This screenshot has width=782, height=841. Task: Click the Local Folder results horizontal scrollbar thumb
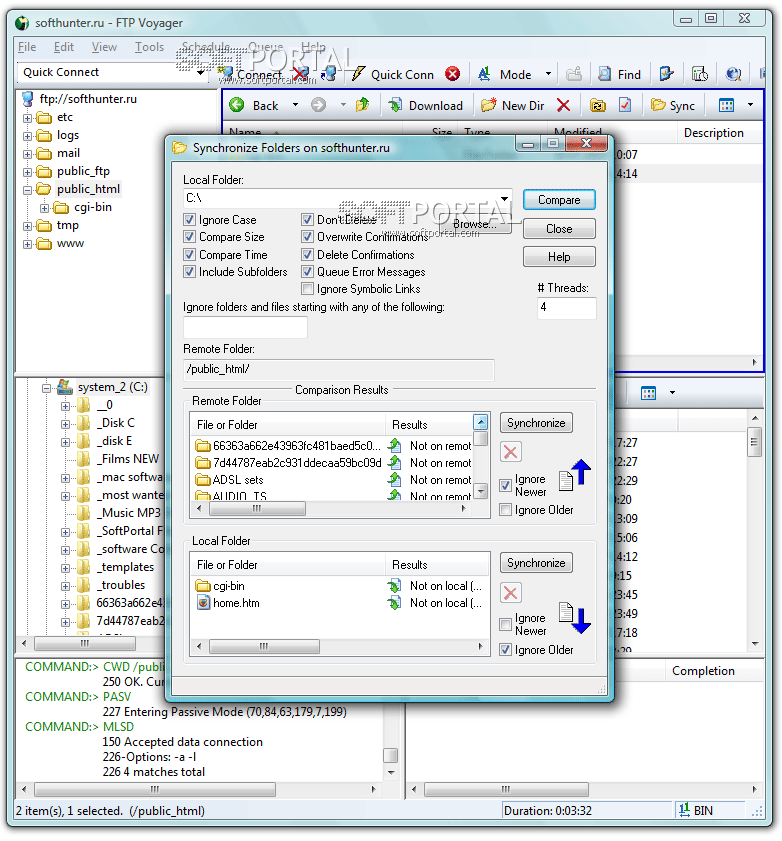pyautogui.click(x=264, y=646)
